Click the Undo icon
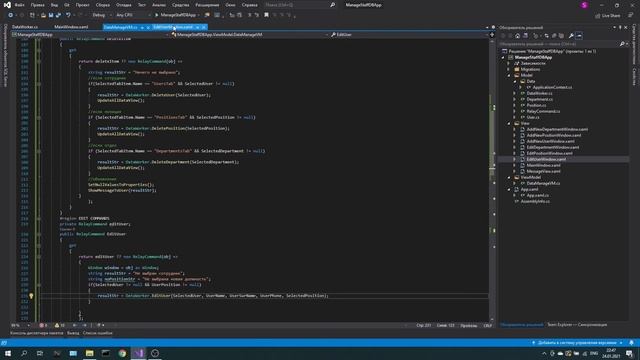This screenshot has width=640, height=360. point(68,15)
